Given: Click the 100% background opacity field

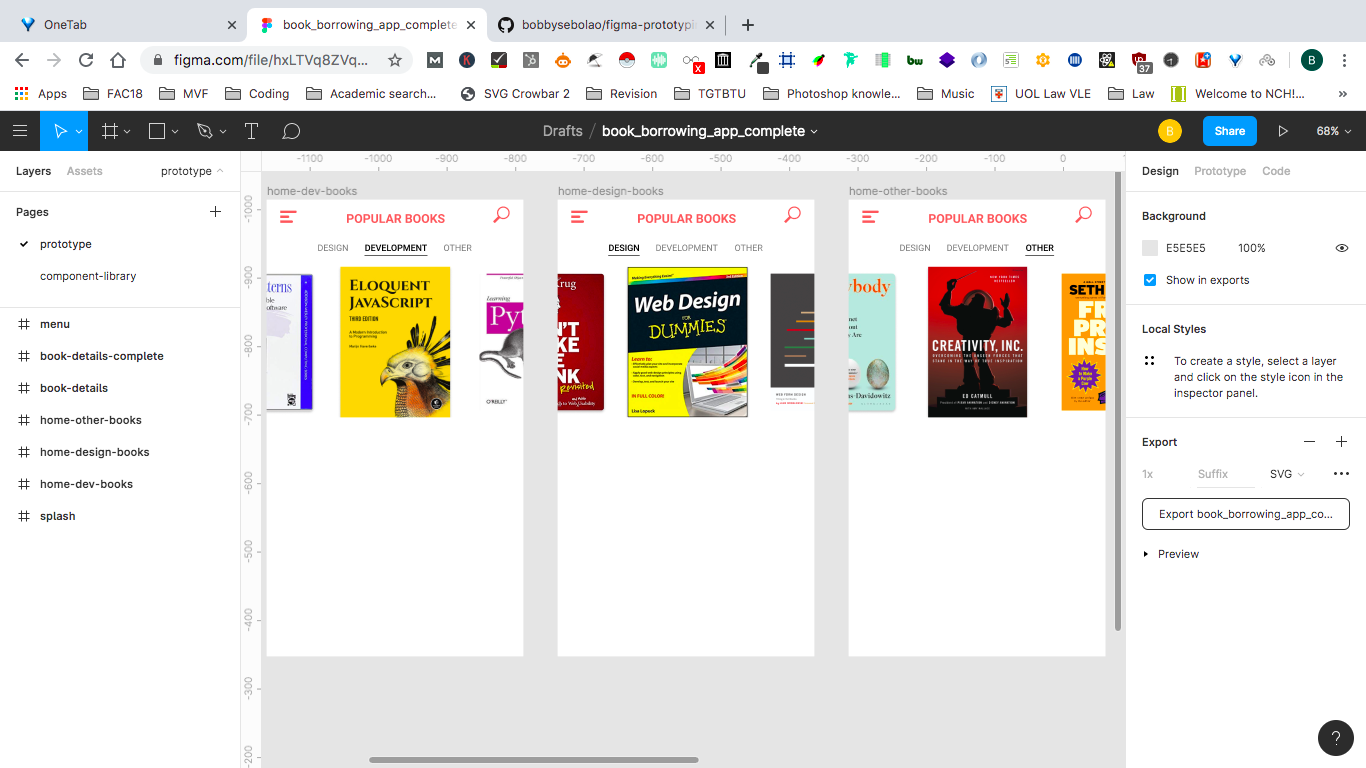Looking at the screenshot, I should point(1252,248).
